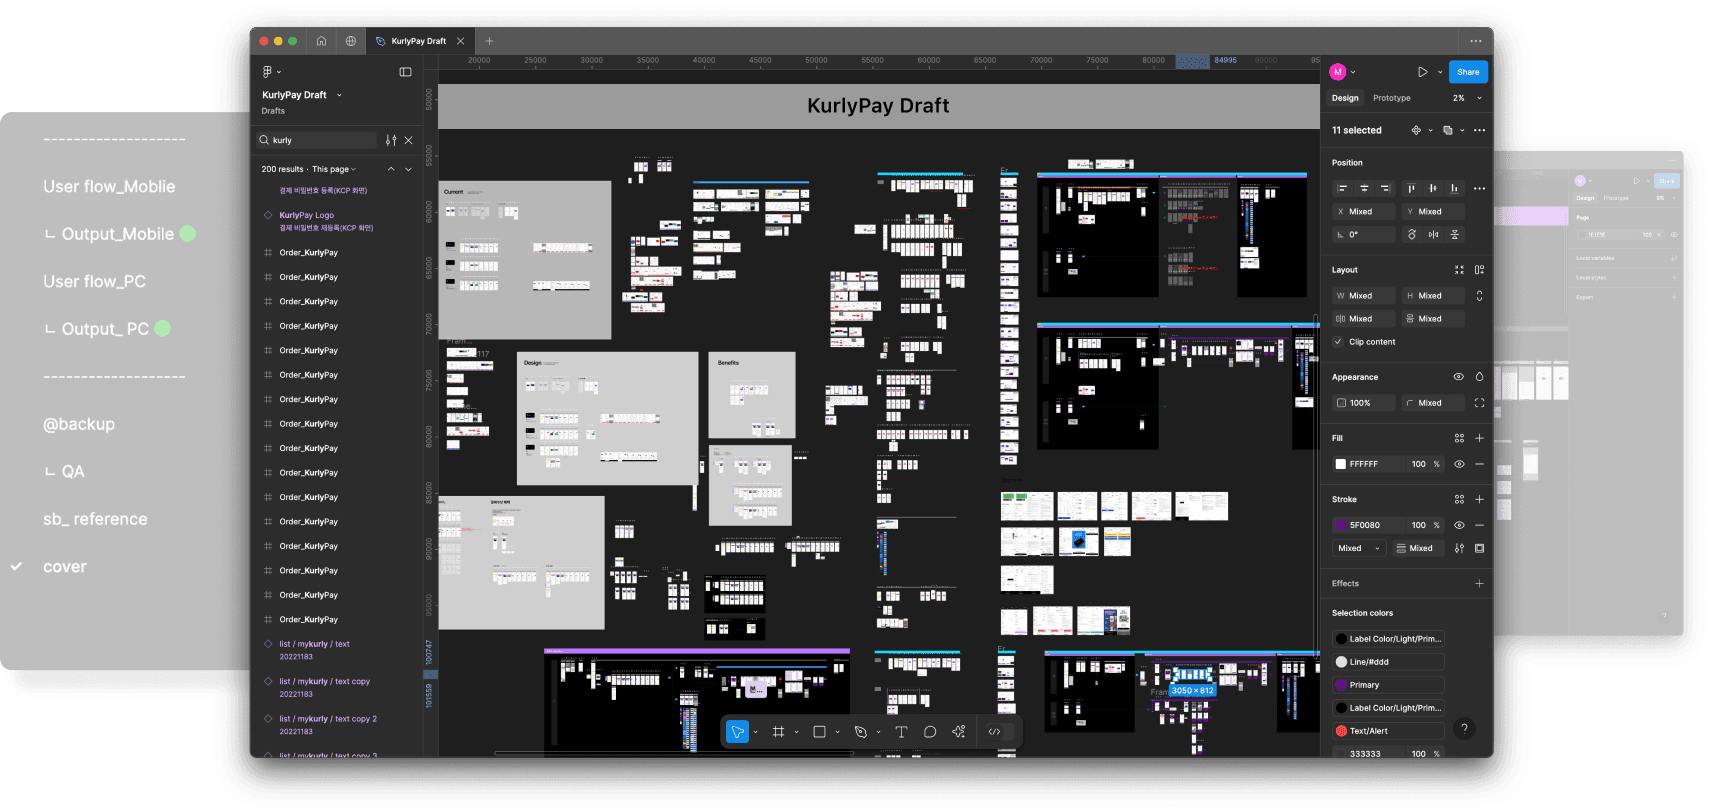The image size is (1710, 811).
Task: Toggle individual corner radius icon
Action: [x=1479, y=403]
